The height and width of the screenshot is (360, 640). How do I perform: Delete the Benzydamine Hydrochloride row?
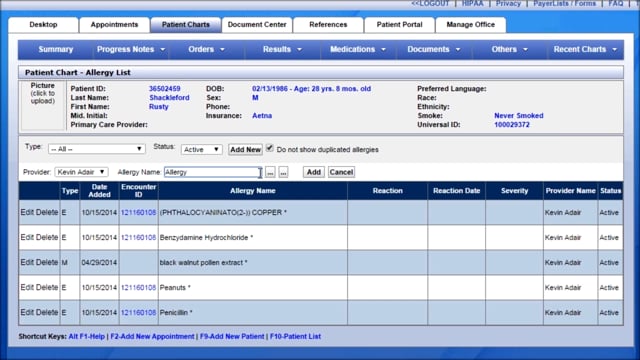tap(47, 237)
